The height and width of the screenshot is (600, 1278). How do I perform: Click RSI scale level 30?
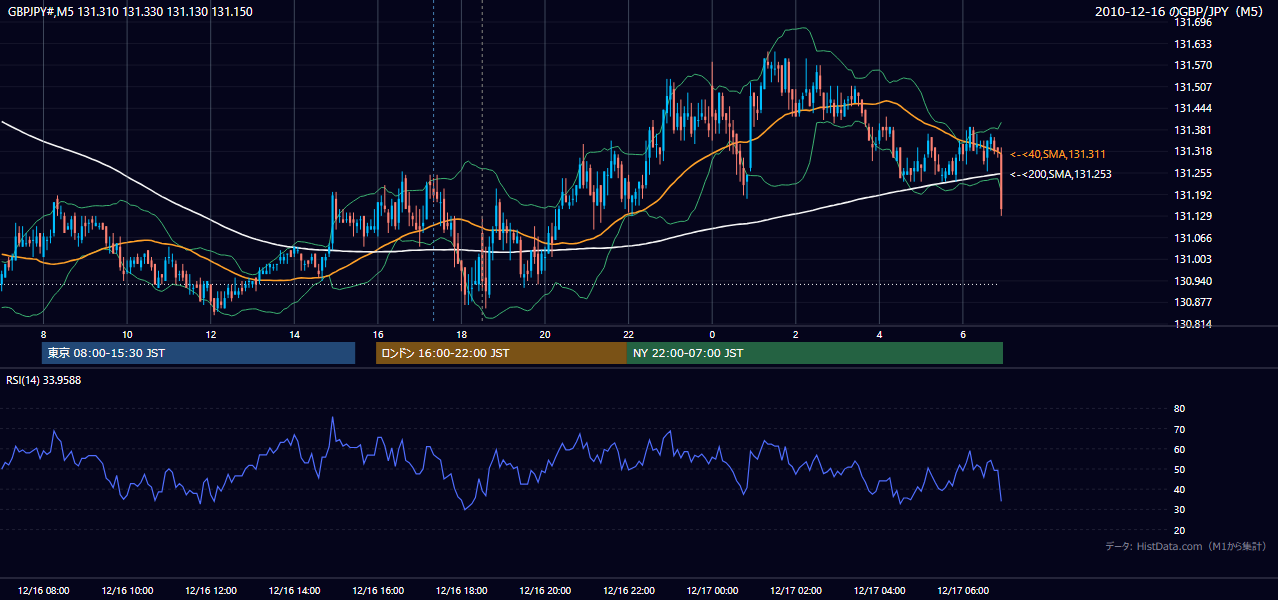[1179, 510]
